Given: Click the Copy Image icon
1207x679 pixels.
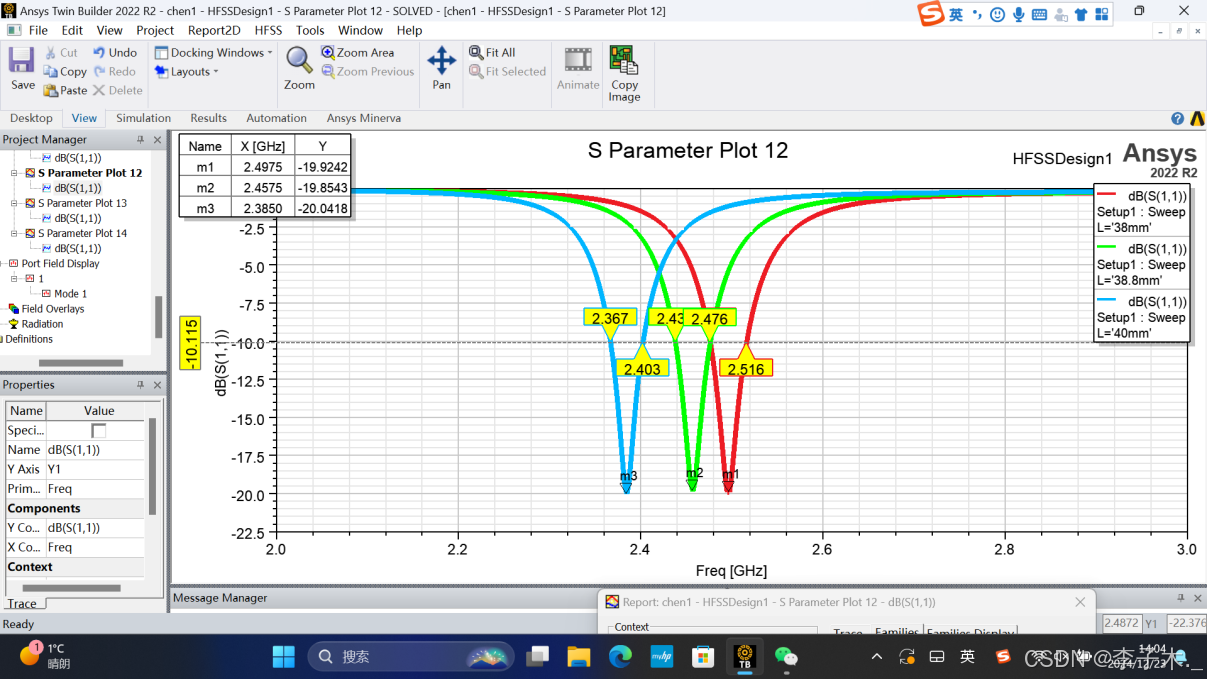Looking at the screenshot, I should (x=624, y=60).
